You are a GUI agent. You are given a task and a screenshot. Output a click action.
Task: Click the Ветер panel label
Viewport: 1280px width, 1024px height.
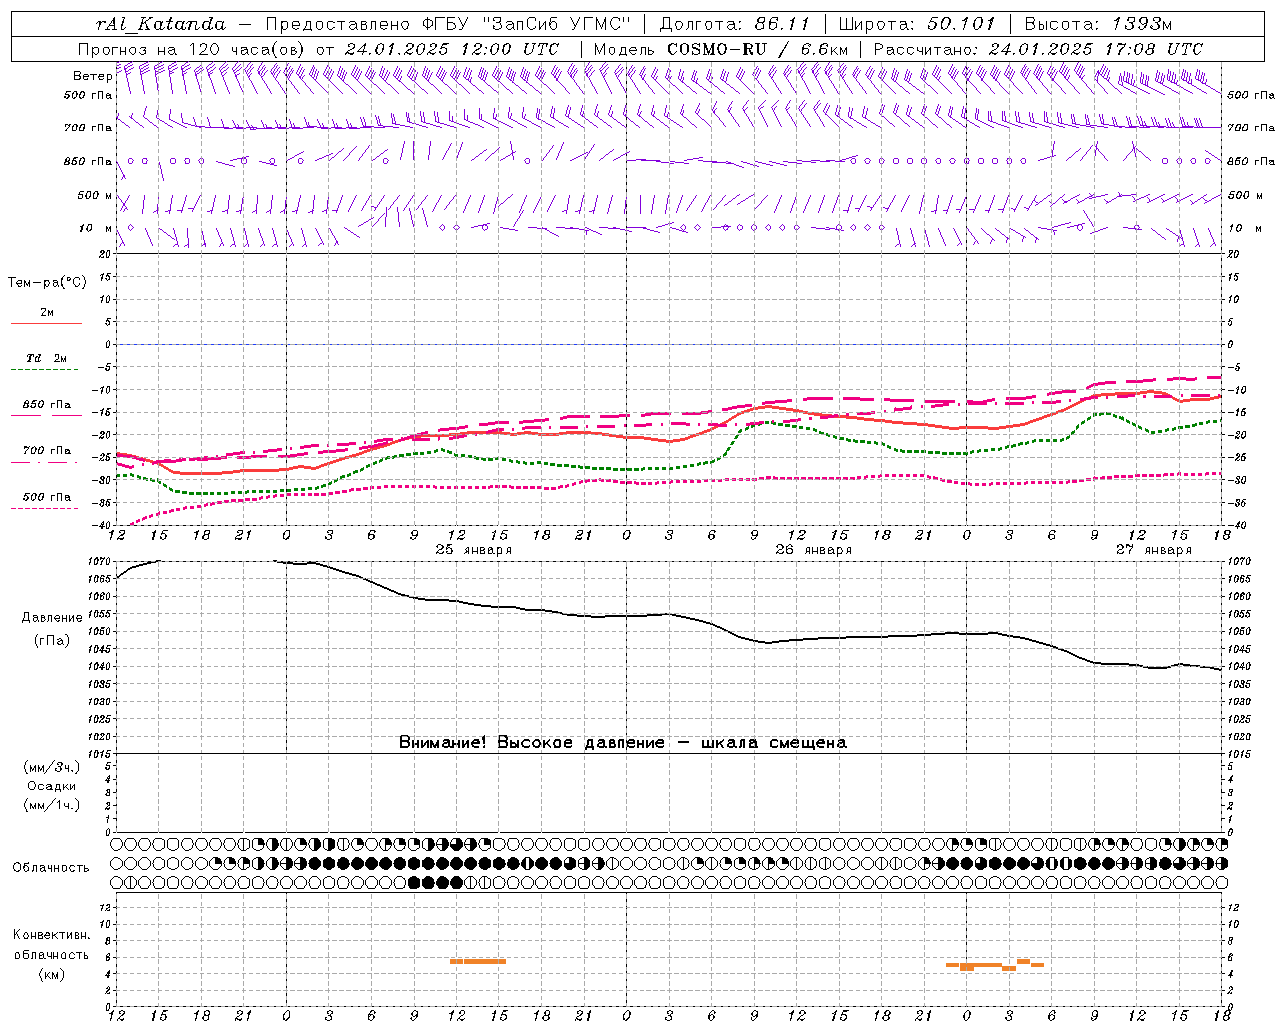(92, 76)
